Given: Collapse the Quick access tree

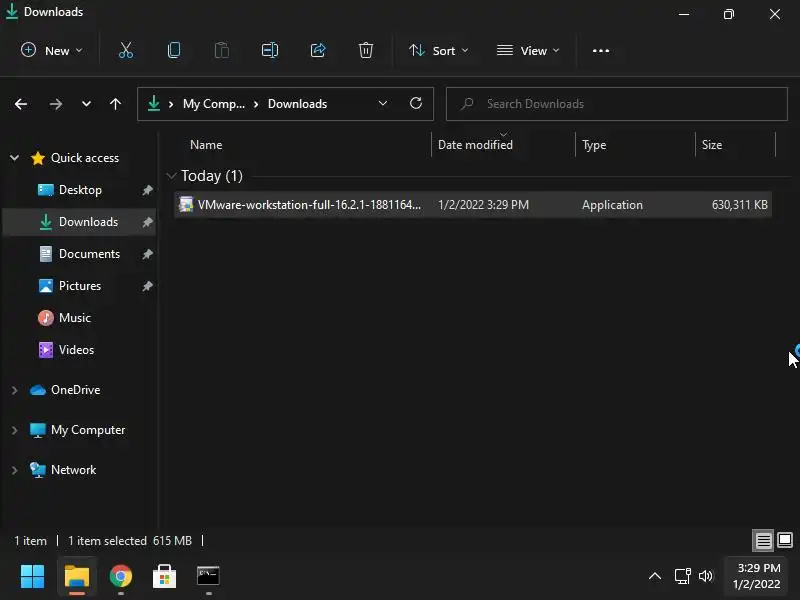Looking at the screenshot, I should click(x=14, y=158).
